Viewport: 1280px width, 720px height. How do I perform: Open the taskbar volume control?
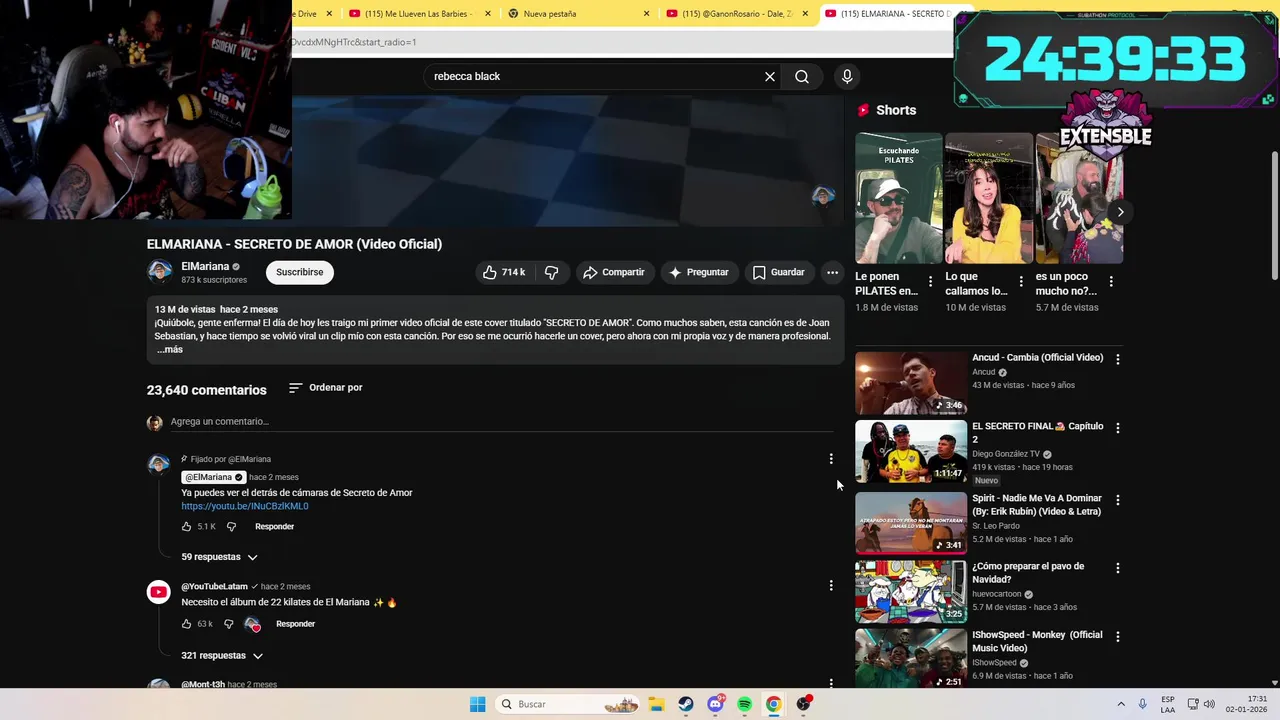point(1209,704)
